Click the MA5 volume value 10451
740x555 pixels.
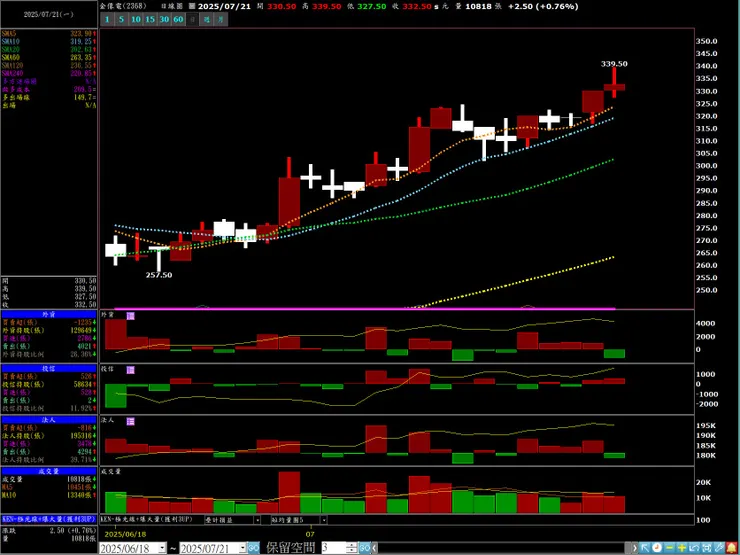[x=80, y=488]
